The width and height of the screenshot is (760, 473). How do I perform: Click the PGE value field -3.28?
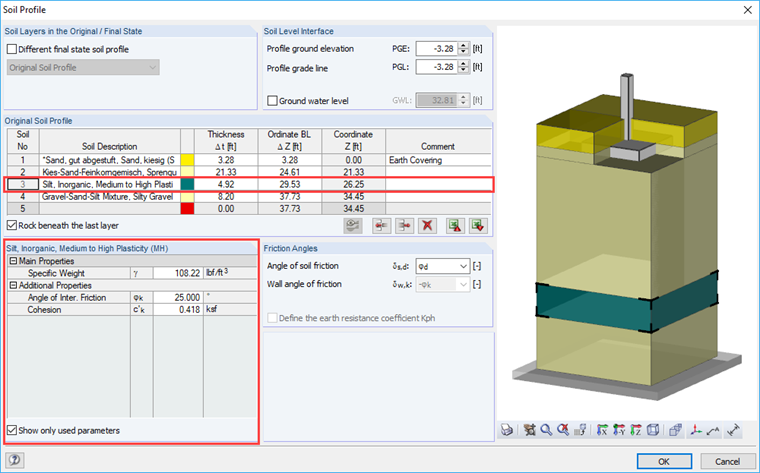pos(437,48)
